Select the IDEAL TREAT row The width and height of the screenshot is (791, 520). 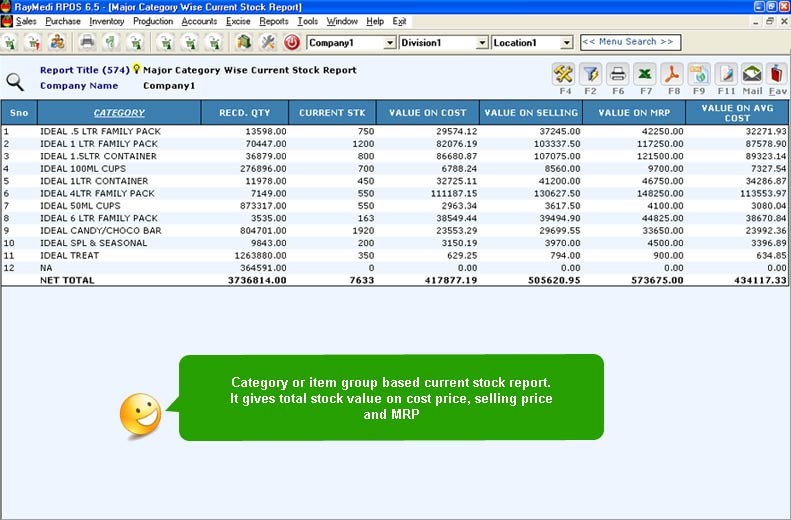[x=394, y=255]
